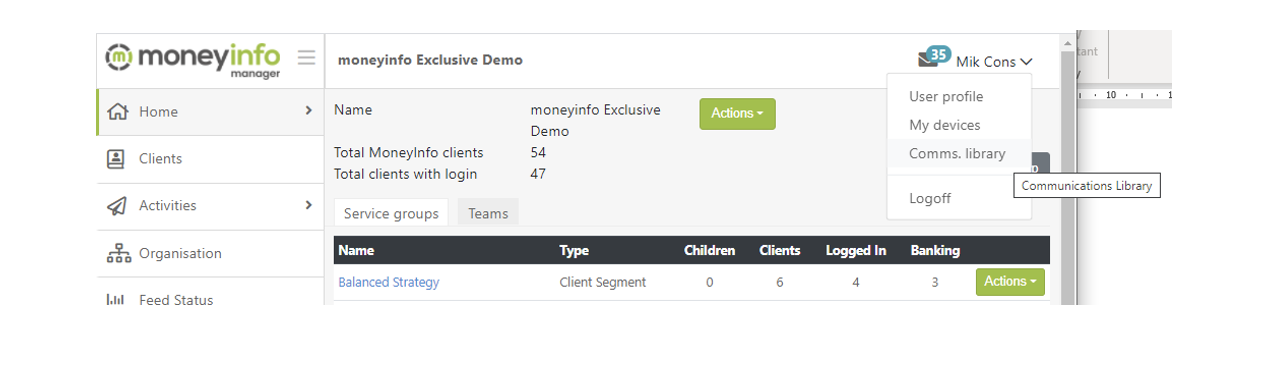The image size is (1284, 370).
Task: Click the Banking column header
Action: (935, 250)
